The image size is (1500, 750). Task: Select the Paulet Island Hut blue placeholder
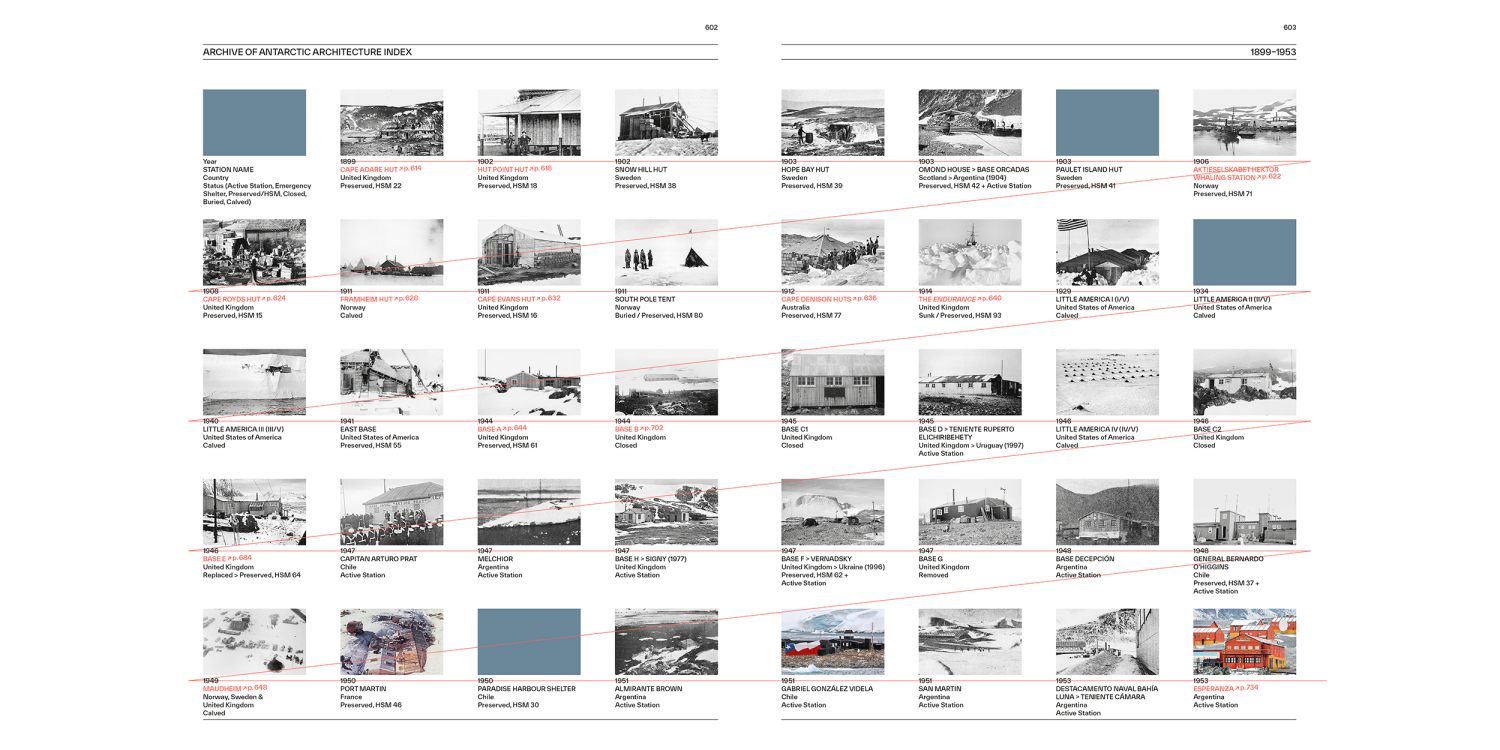click(1107, 122)
